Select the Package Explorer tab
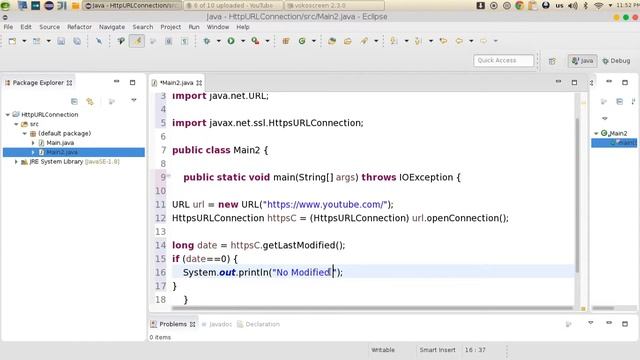 [38, 82]
